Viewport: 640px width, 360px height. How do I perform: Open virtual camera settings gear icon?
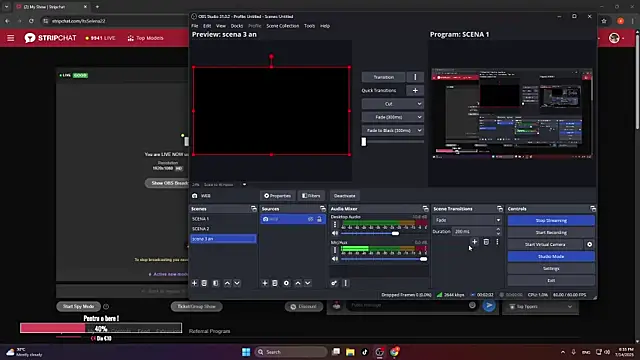[x=589, y=244]
